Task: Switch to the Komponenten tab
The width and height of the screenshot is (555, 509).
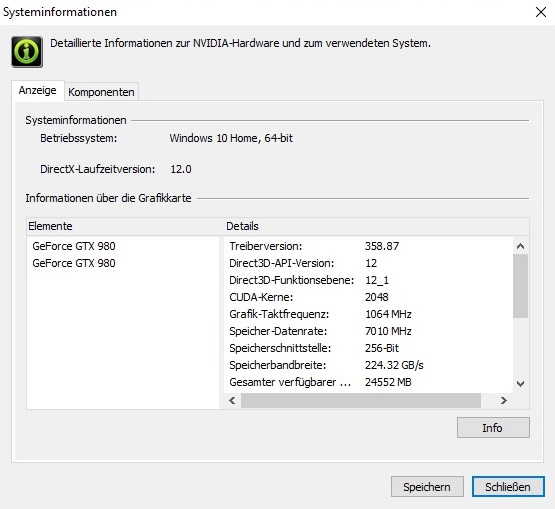Action: [x=101, y=92]
